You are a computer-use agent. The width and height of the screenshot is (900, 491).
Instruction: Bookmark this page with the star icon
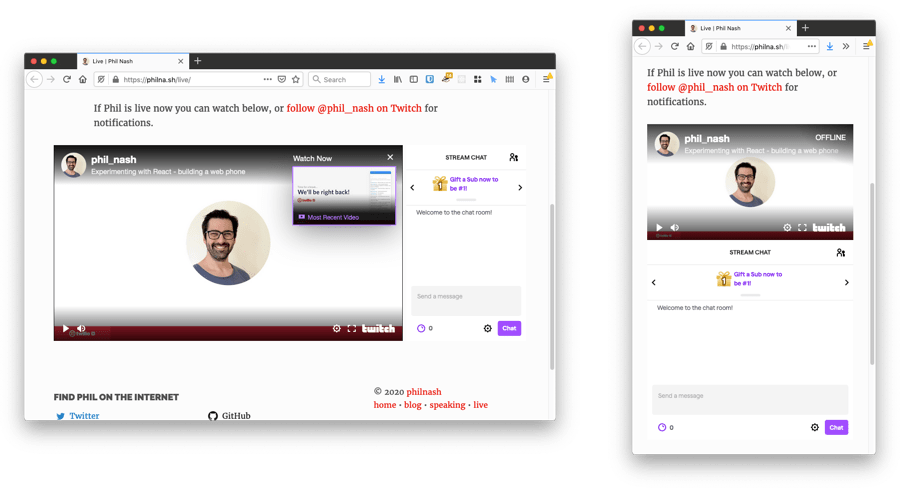pos(296,79)
